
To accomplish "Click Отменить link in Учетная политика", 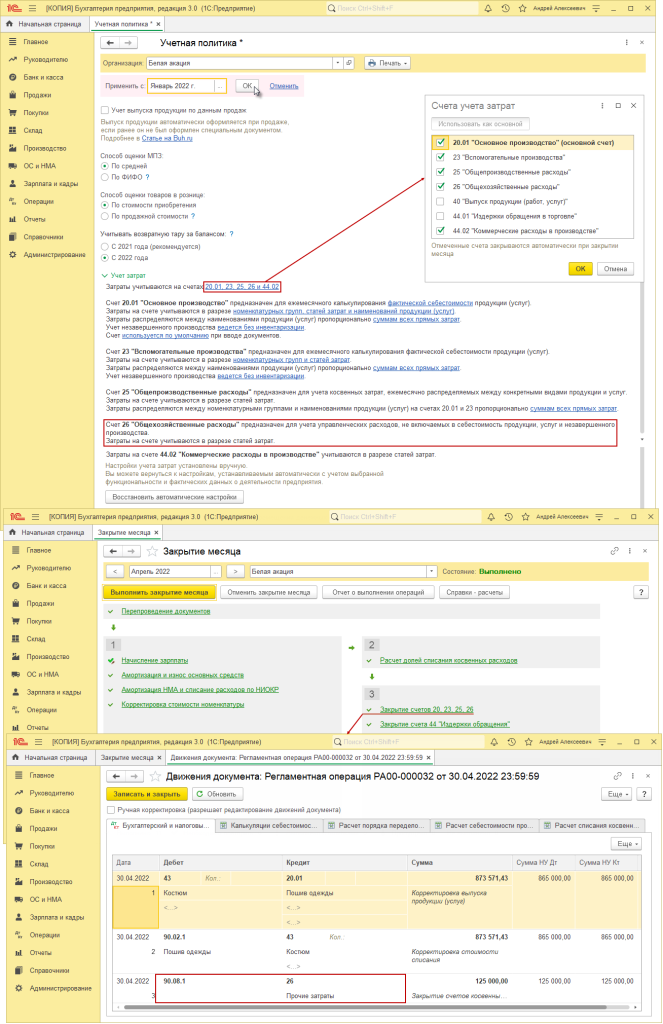I will coord(283,86).
